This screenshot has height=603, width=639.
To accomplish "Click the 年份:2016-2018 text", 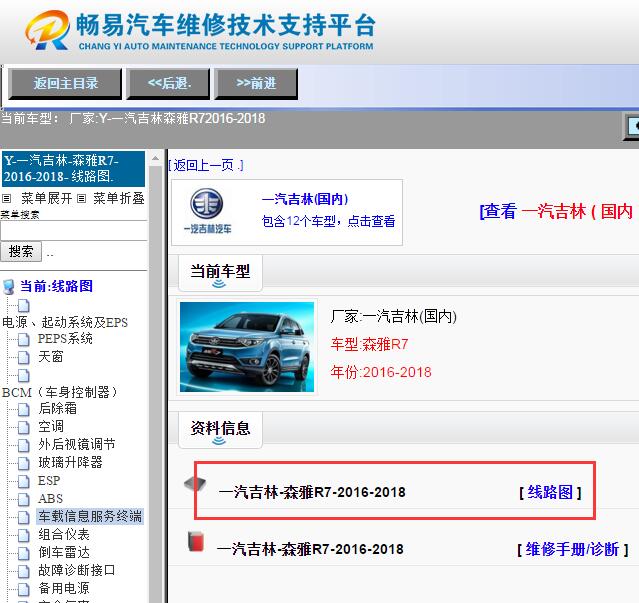I will [381, 372].
